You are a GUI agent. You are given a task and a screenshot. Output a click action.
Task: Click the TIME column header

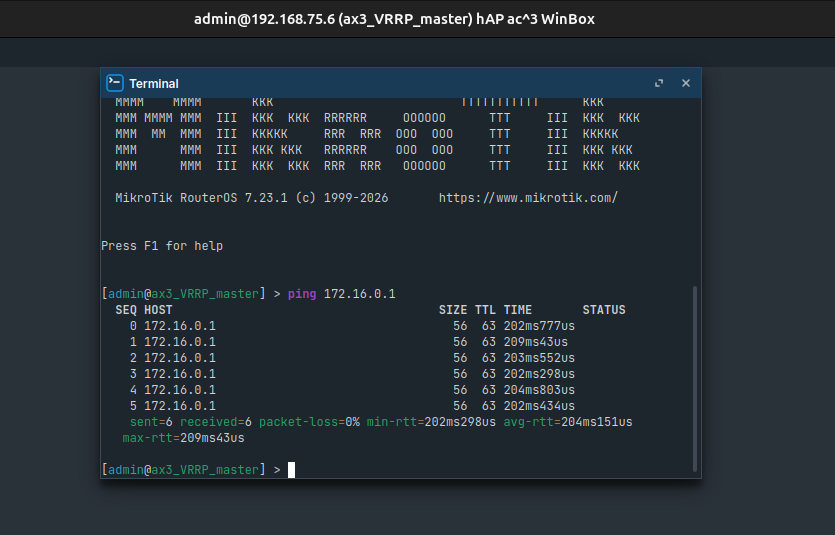point(518,310)
